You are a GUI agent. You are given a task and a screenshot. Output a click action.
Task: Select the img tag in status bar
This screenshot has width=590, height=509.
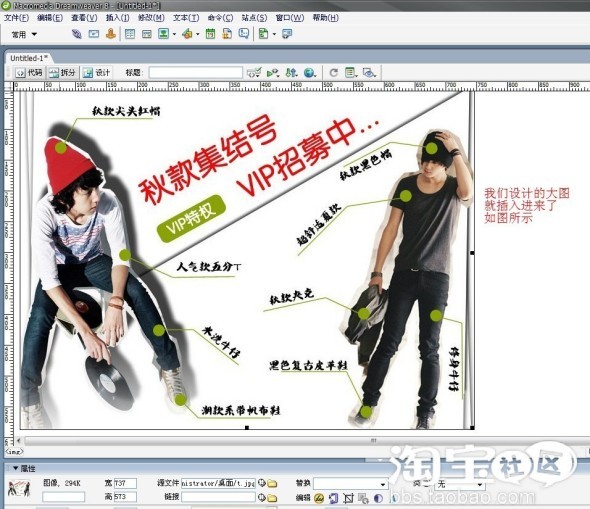pyautogui.click(x=14, y=451)
